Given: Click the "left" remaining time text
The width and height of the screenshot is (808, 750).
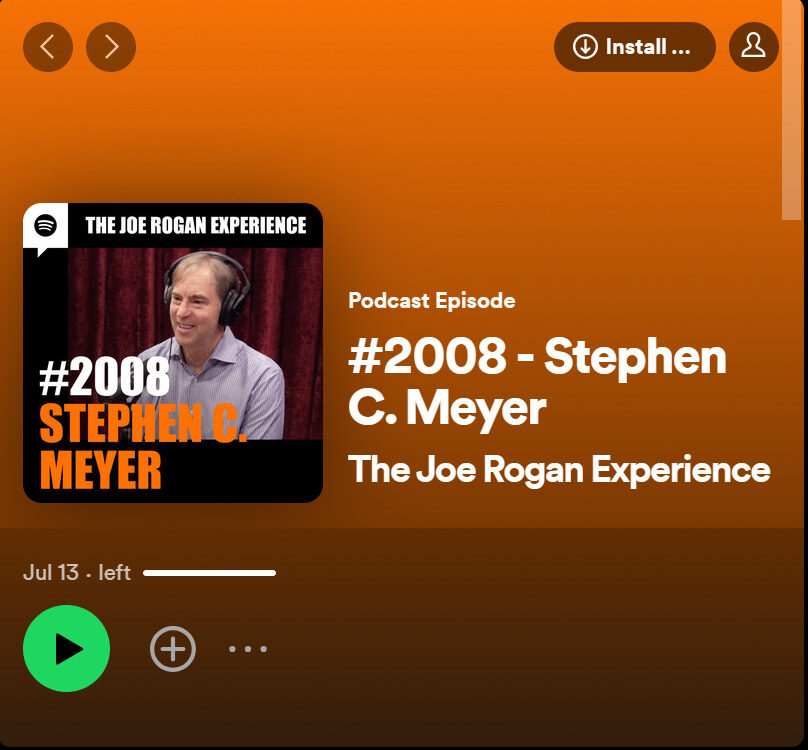Looking at the screenshot, I should [115, 573].
